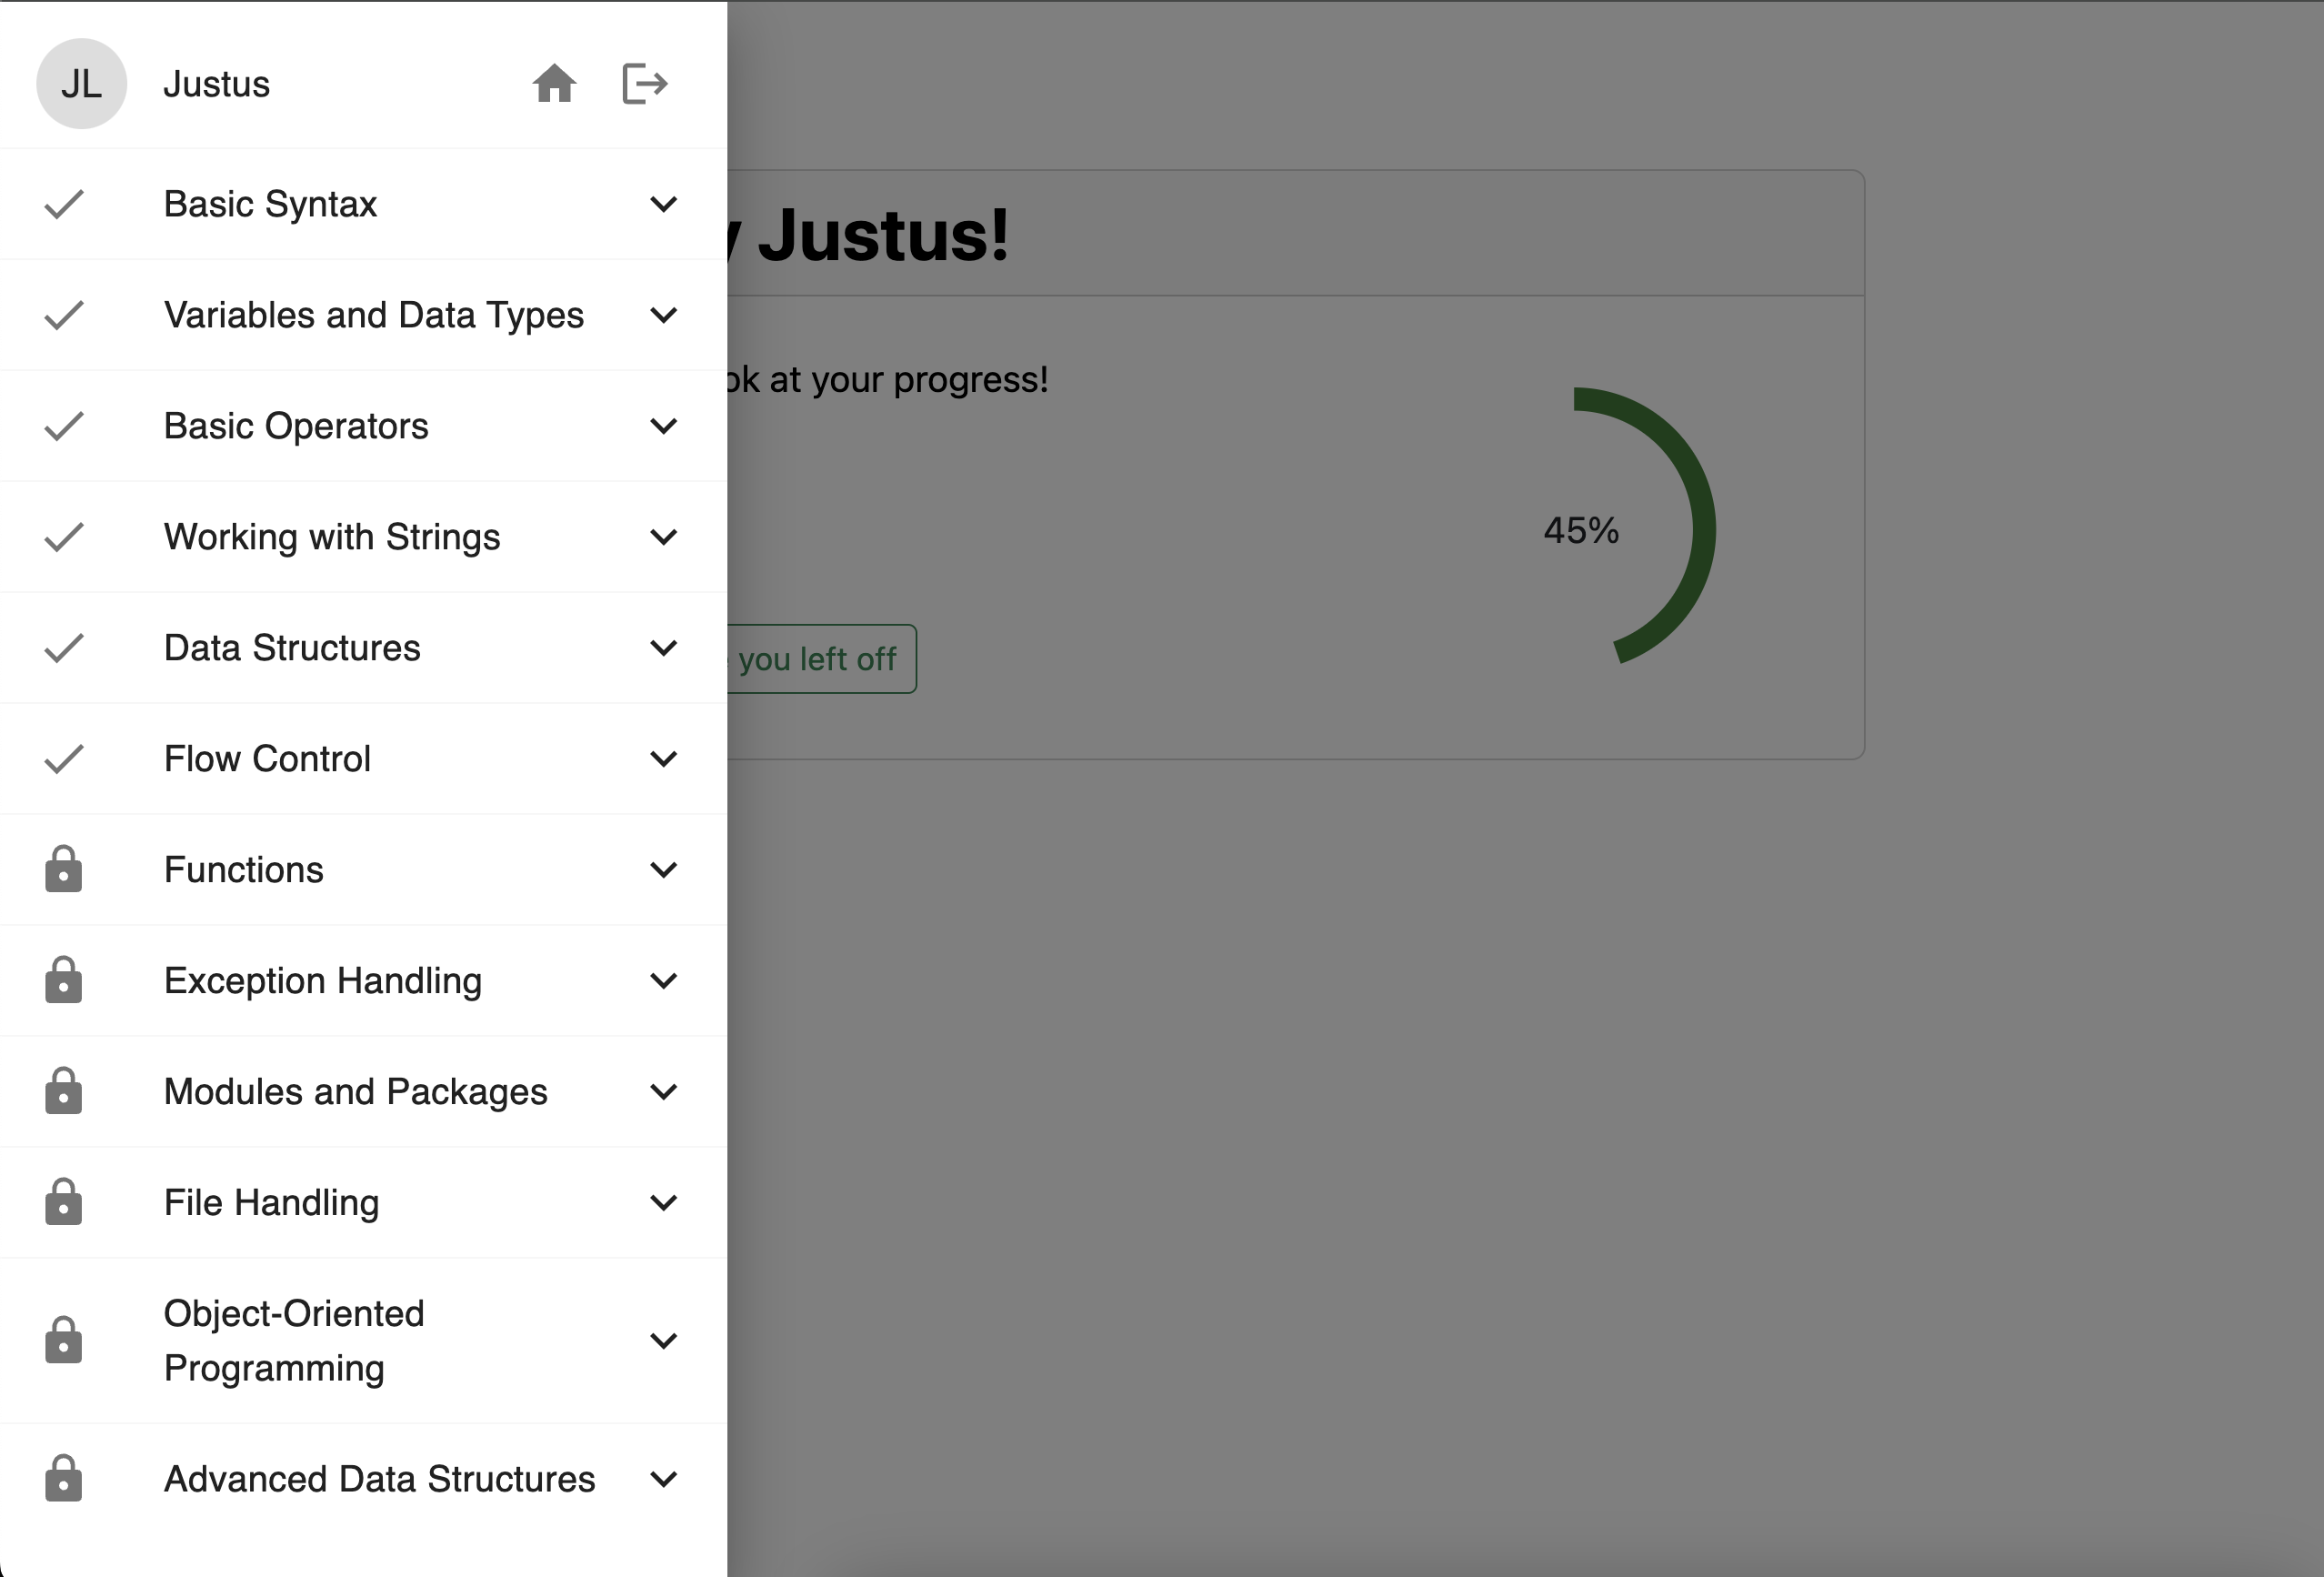The height and width of the screenshot is (1577, 2324).
Task: Click the checkmark next to Basic Syntax
Action: click(x=63, y=204)
